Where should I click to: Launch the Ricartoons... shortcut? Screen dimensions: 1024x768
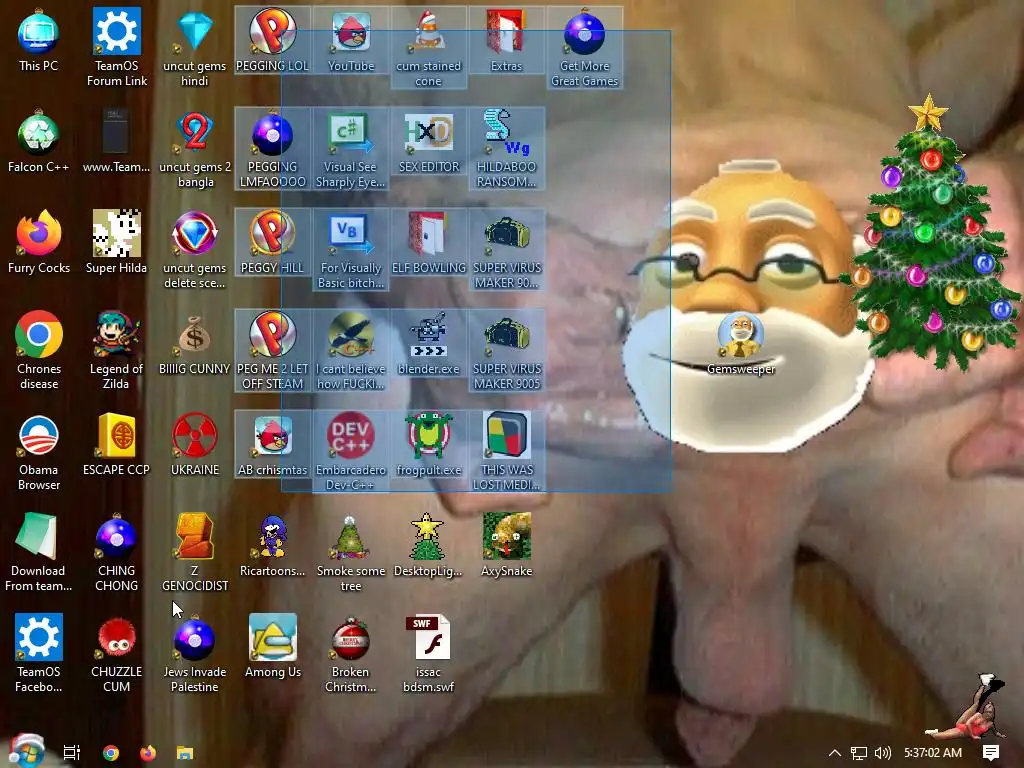point(272,546)
